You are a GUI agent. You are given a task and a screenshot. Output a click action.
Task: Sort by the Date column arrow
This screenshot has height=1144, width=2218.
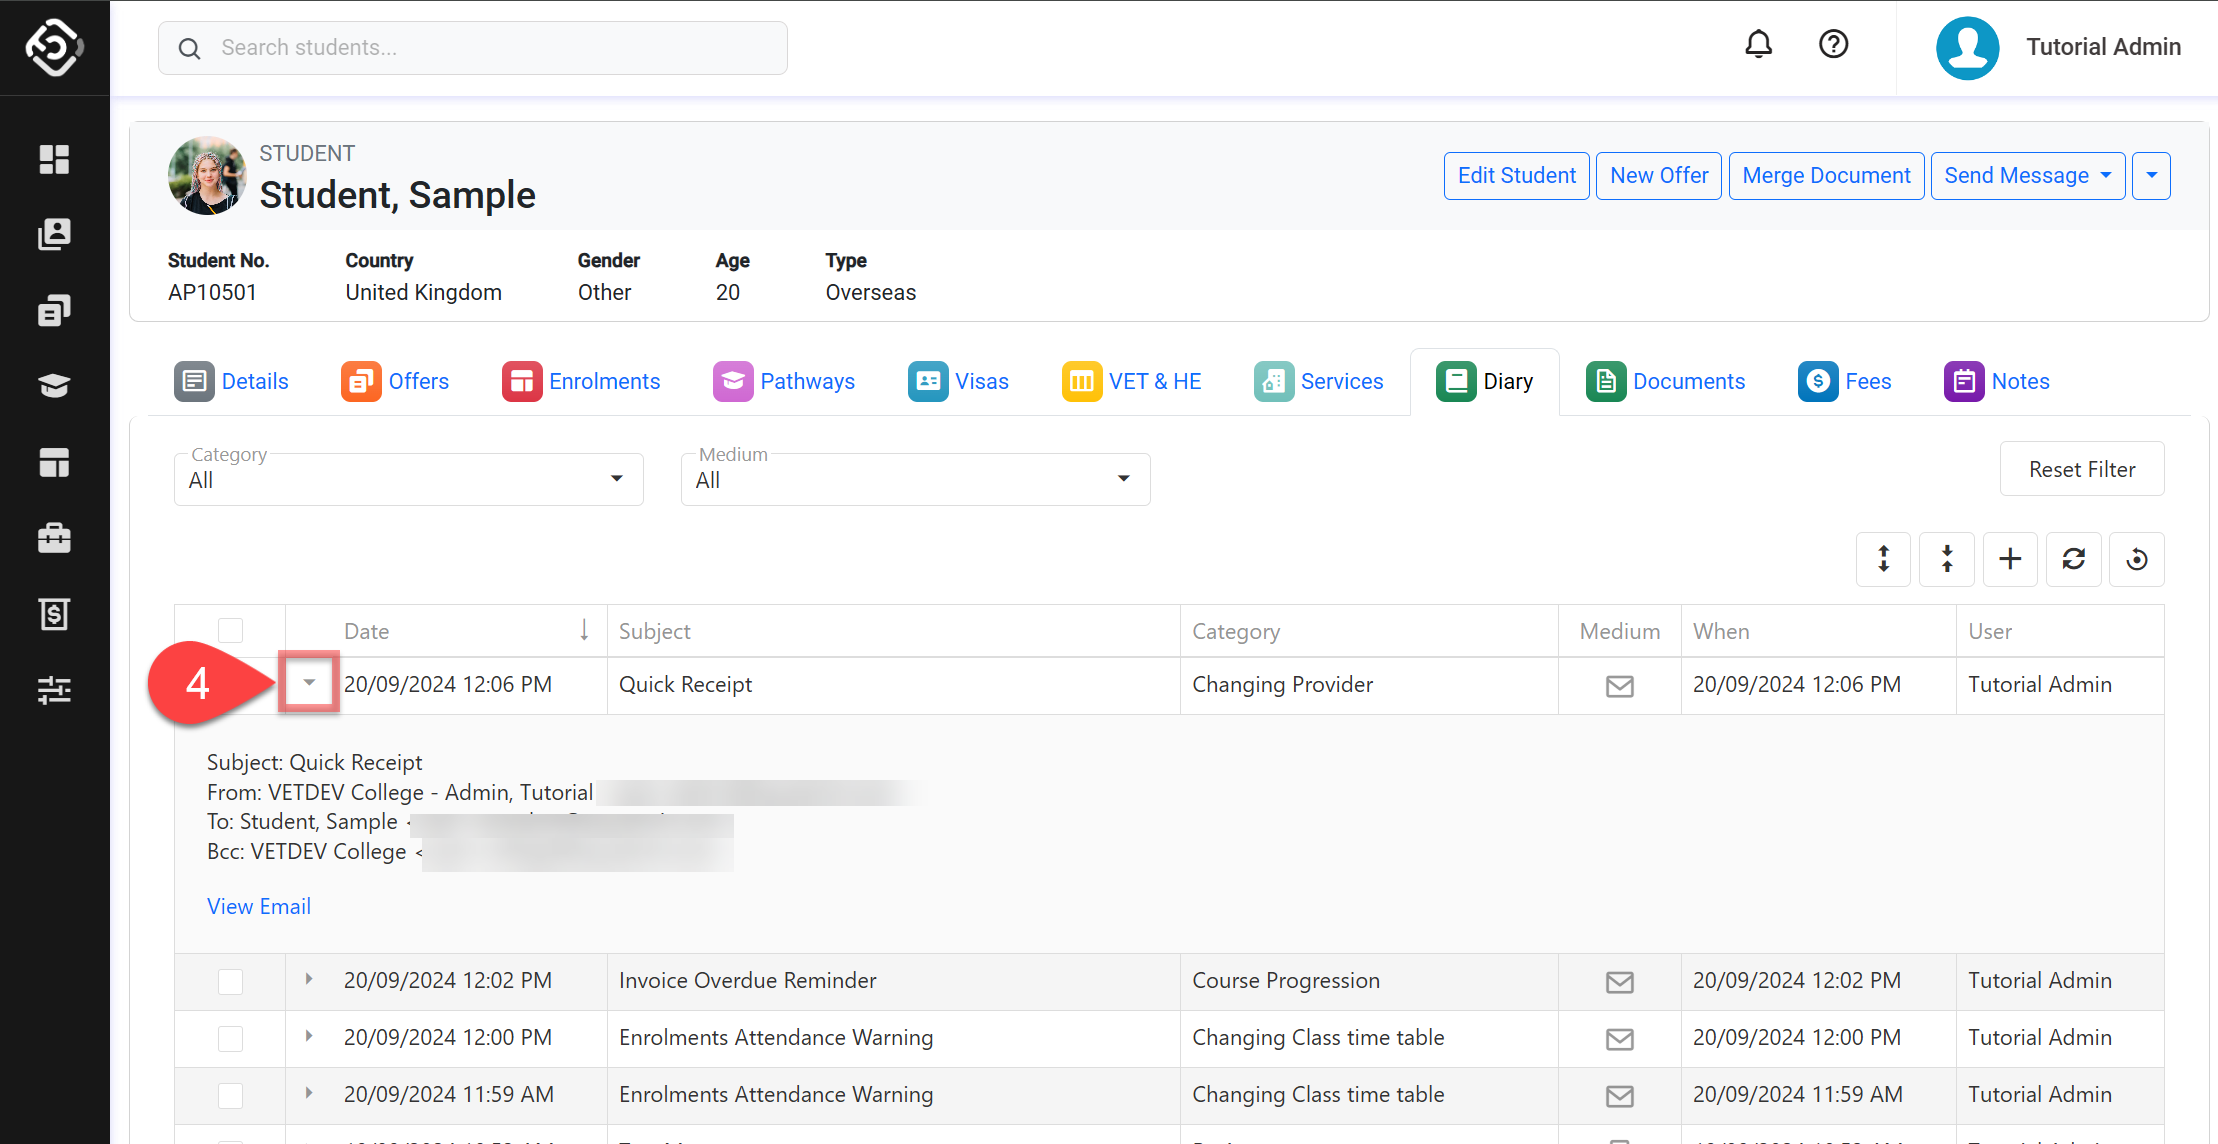[x=584, y=630]
